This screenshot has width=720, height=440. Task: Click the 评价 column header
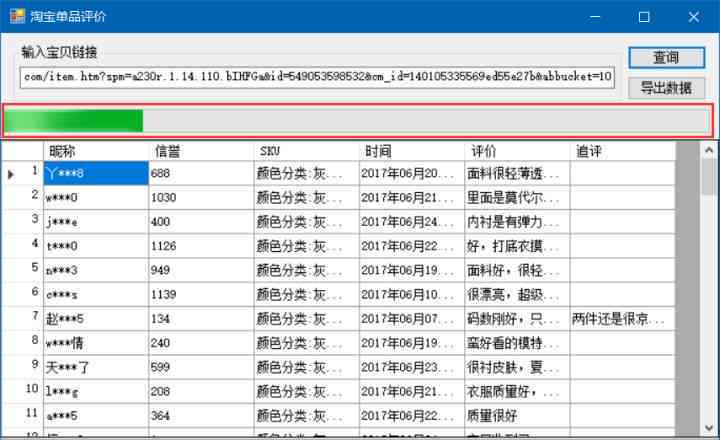pyautogui.click(x=517, y=151)
